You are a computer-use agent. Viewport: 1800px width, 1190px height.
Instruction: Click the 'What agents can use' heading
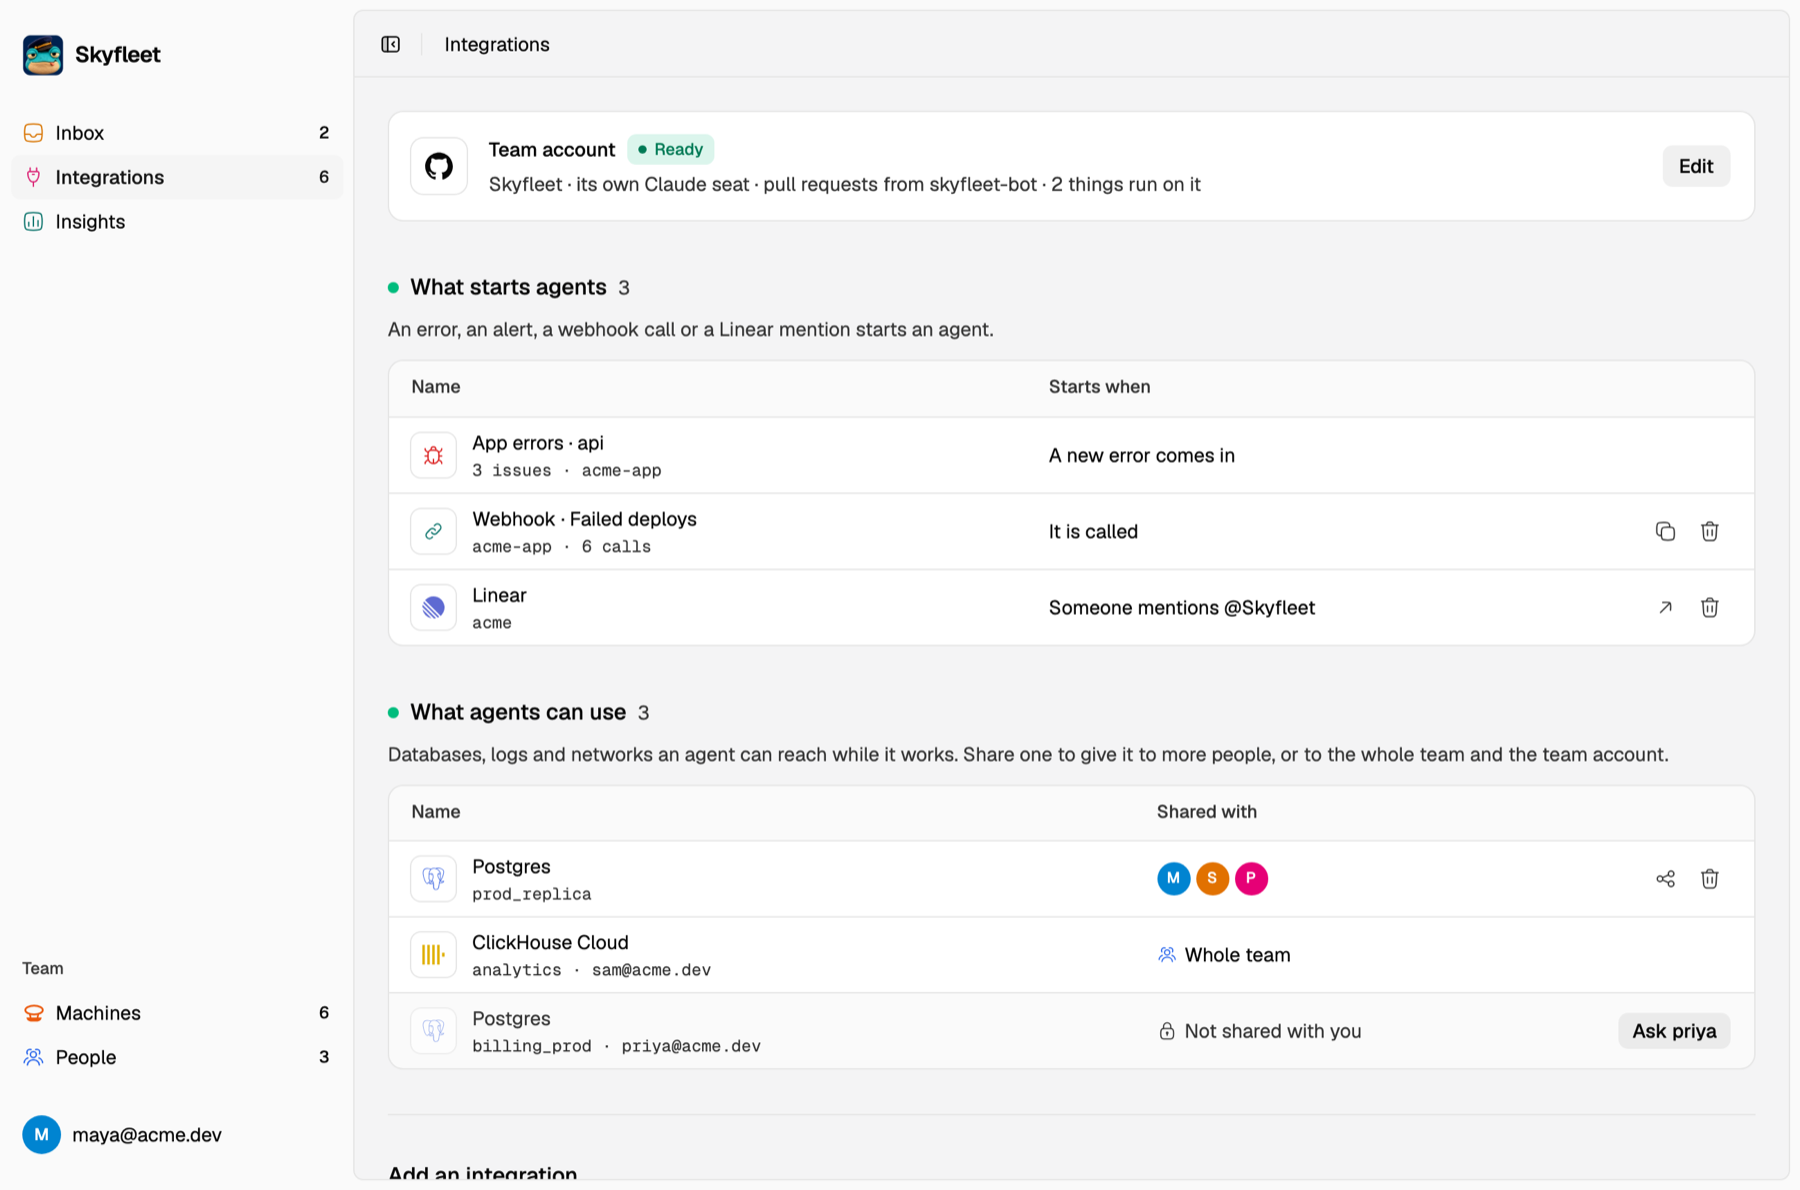[x=518, y=712]
